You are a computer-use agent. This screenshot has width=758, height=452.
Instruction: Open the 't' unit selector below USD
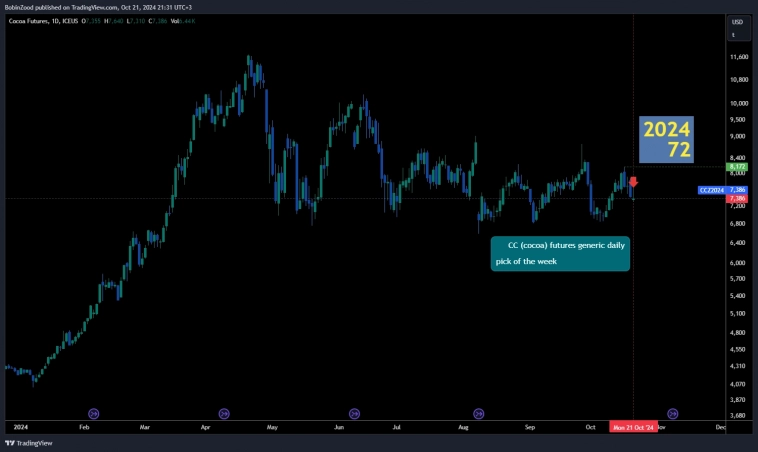tap(737, 35)
